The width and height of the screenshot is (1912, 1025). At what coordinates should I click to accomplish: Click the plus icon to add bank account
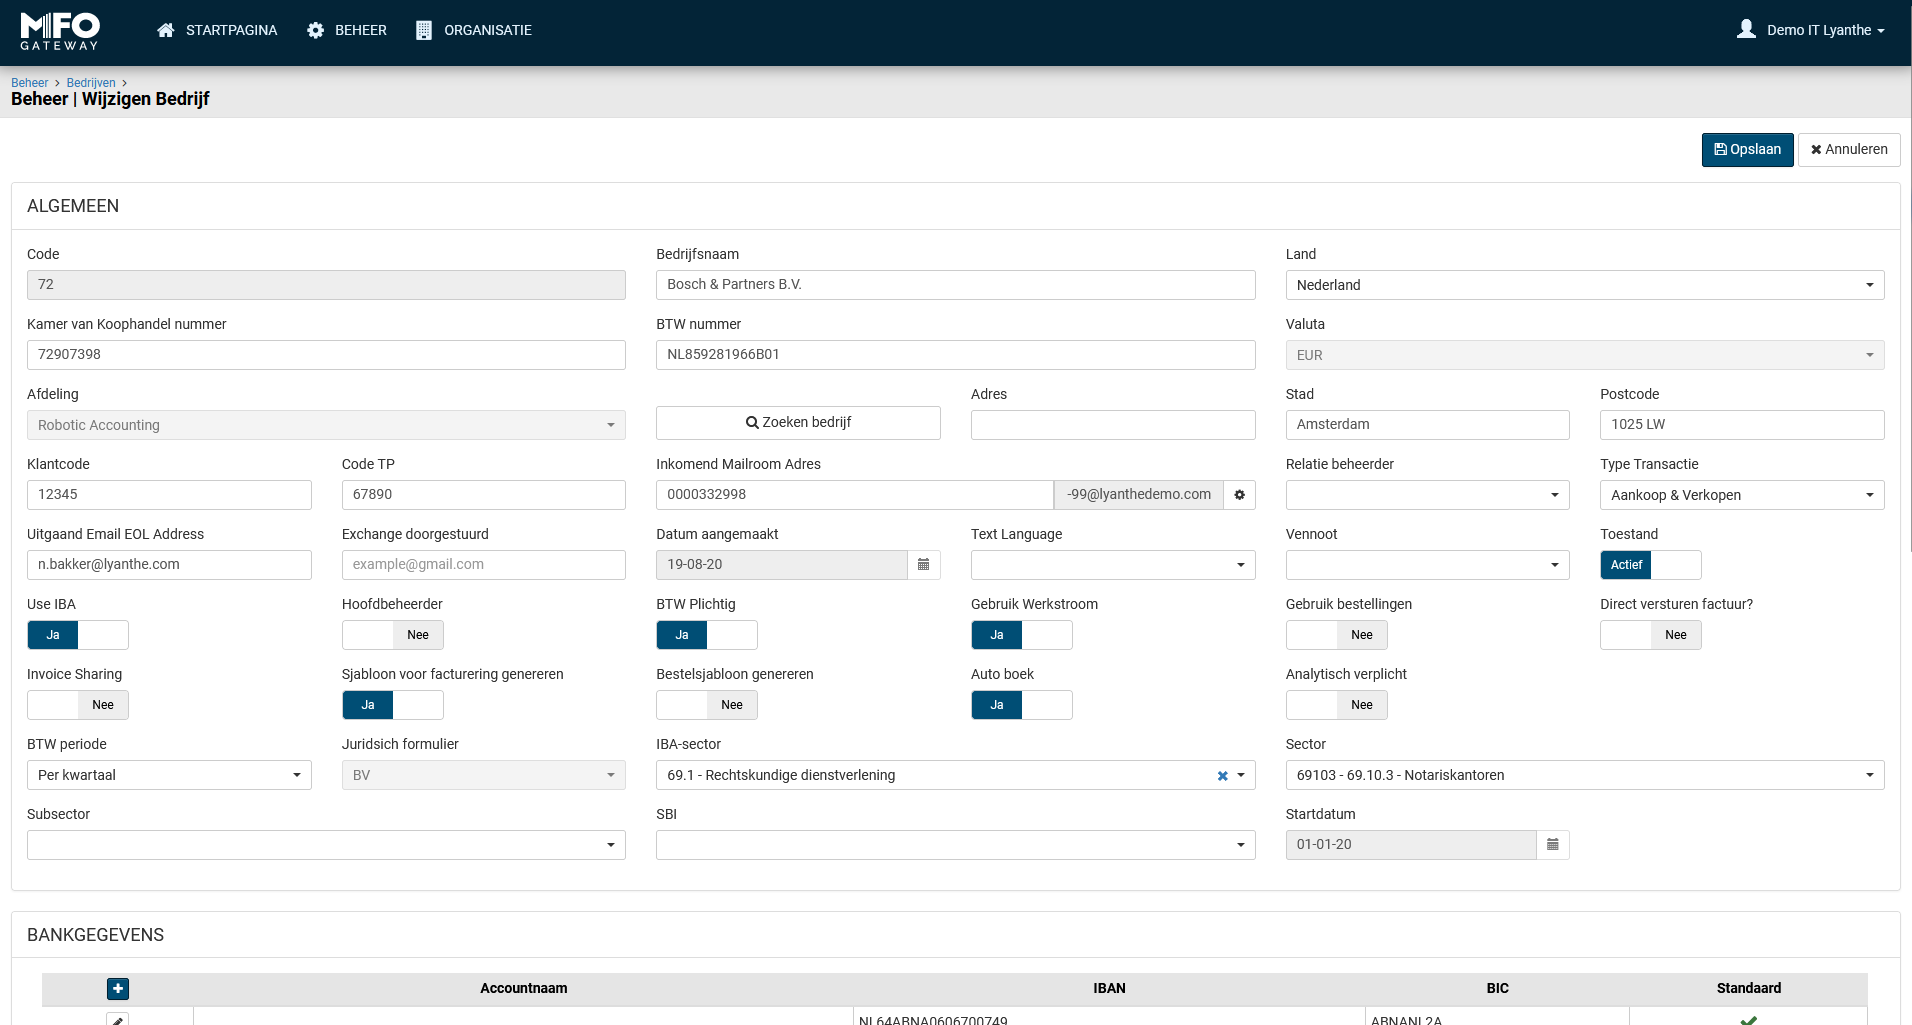click(x=118, y=988)
